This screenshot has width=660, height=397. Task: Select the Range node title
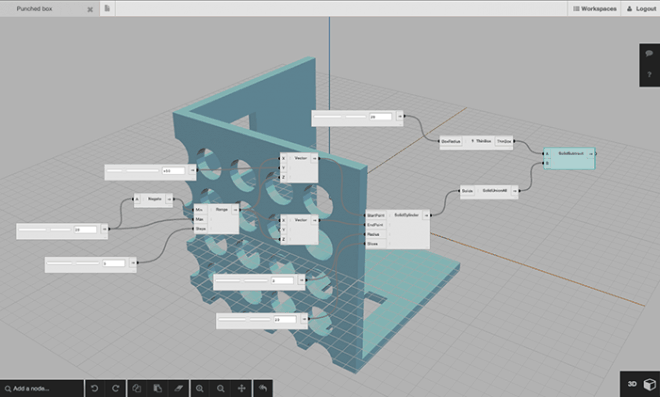221,210
